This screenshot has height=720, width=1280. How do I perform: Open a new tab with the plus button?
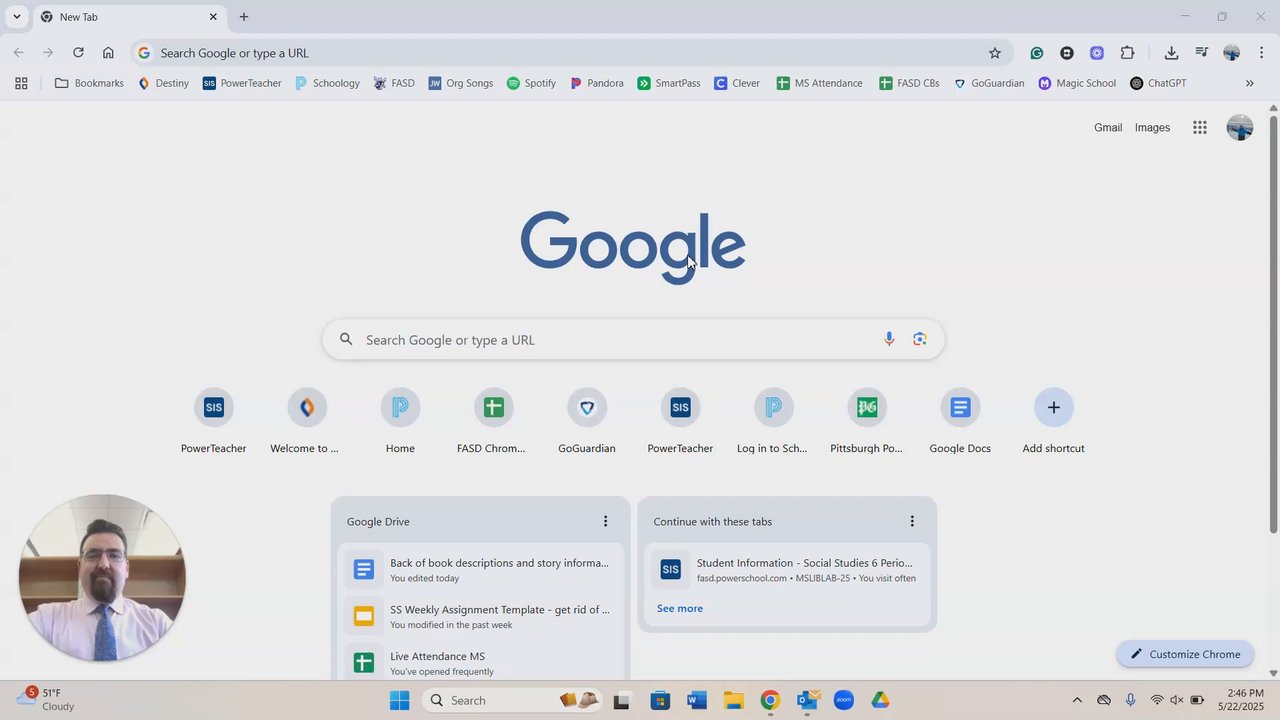244,17
